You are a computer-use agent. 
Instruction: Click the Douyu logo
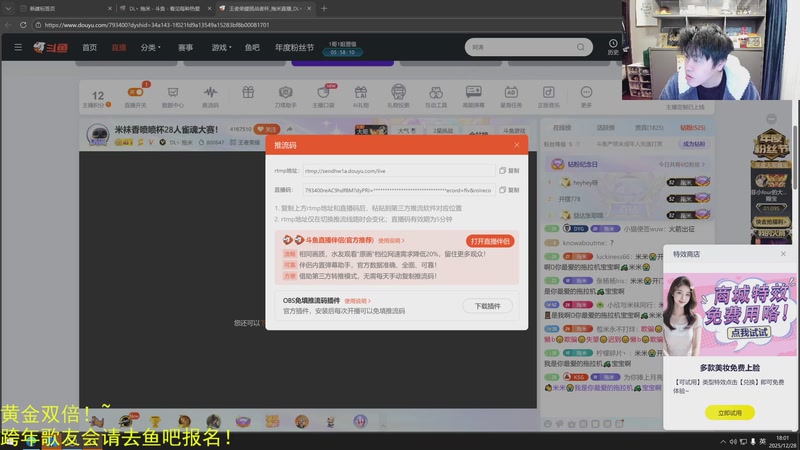coord(51,47)
